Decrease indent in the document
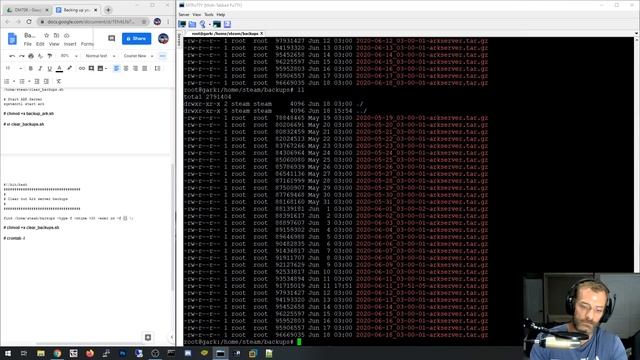The width and height of the screenshot is (640, 360). (37, 81)
